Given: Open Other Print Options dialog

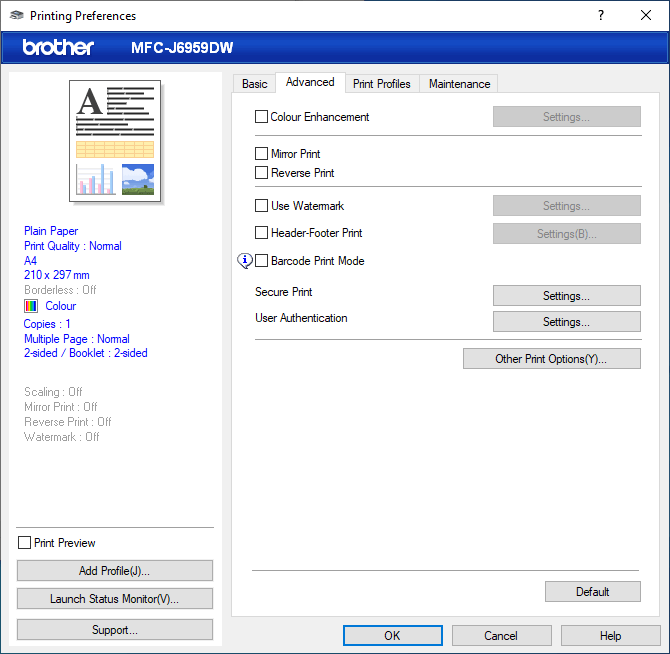Looking at the screenshot, I should 551,359.
